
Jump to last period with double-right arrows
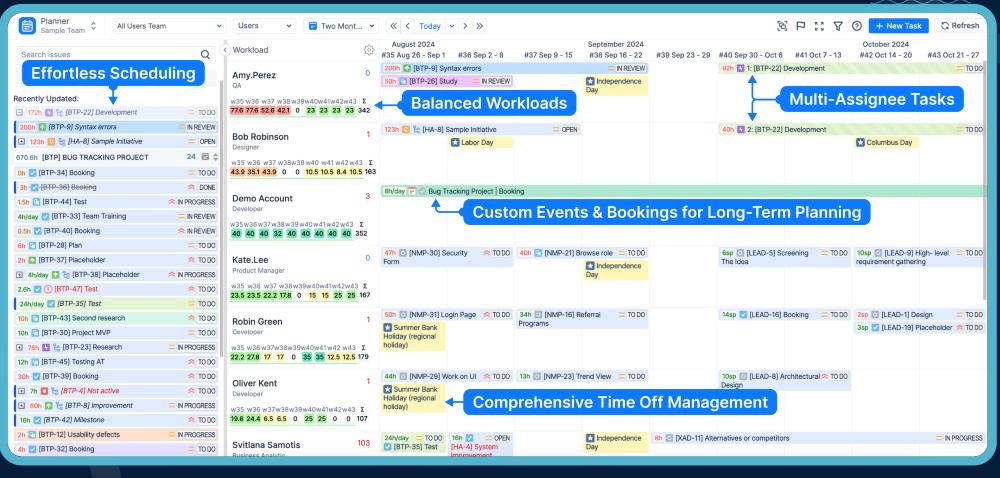(480, 26)
